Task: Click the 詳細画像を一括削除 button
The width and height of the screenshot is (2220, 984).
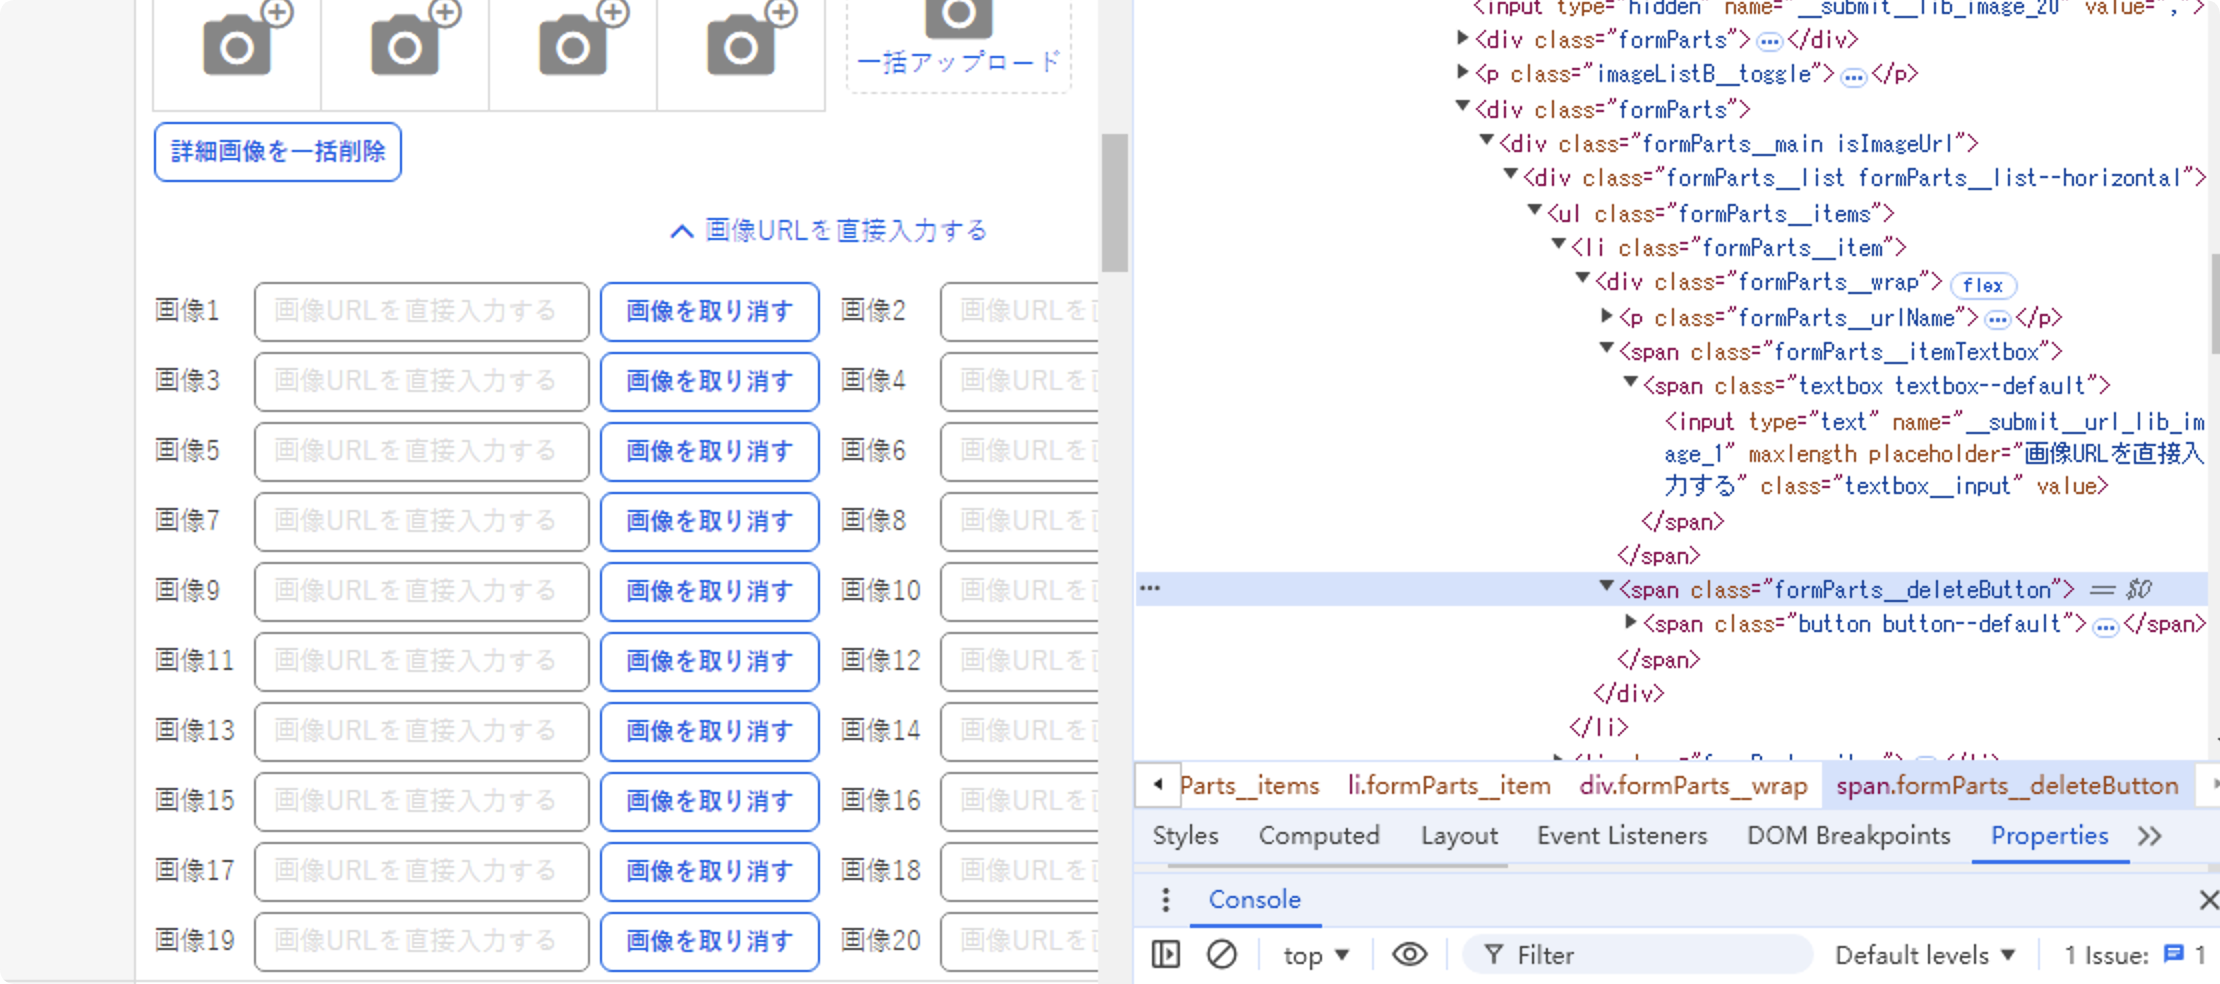Action: (278, 152)
